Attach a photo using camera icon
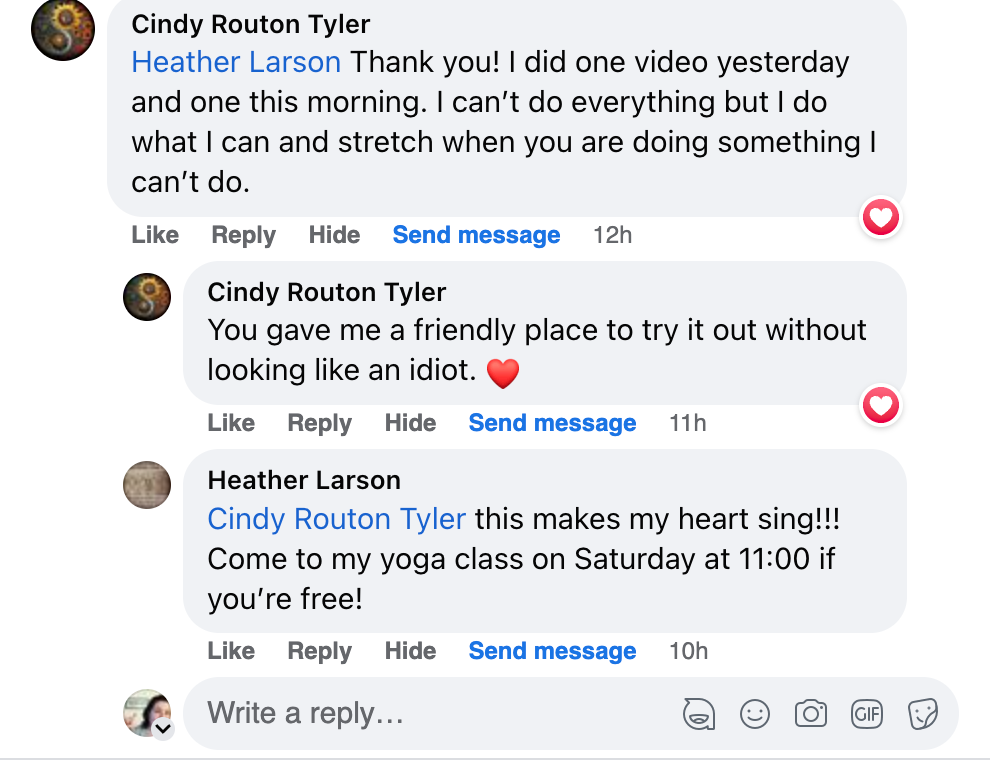The width and height of the screenshot is (990, 760). point(810,714)
